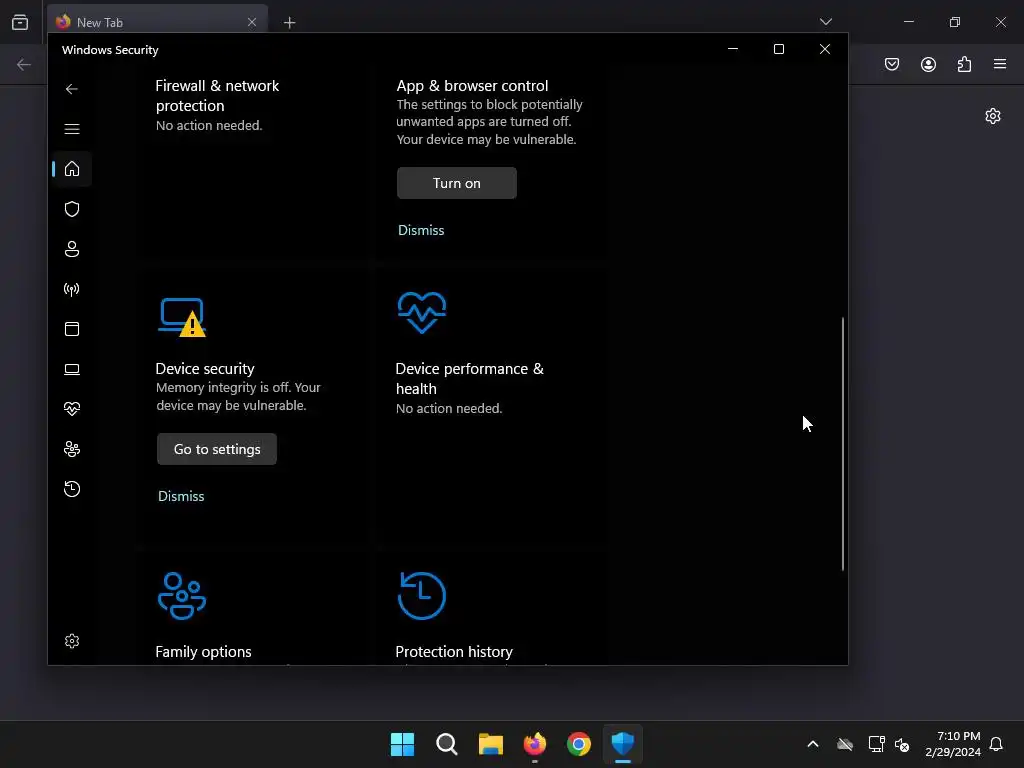
Task: Show hidden system tray icons
Action: (813, 744)
